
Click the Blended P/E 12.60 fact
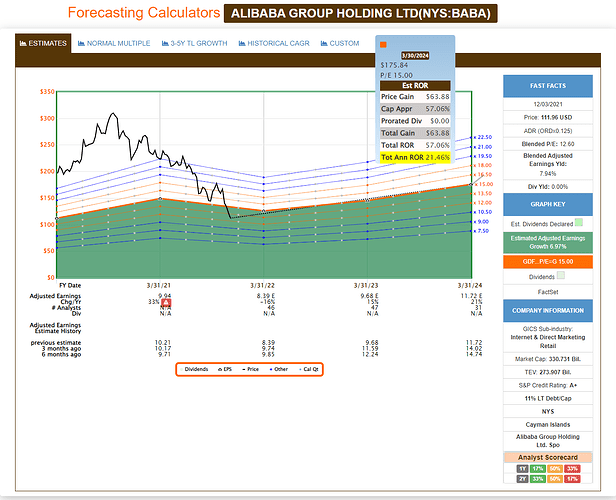pos(548,144)
